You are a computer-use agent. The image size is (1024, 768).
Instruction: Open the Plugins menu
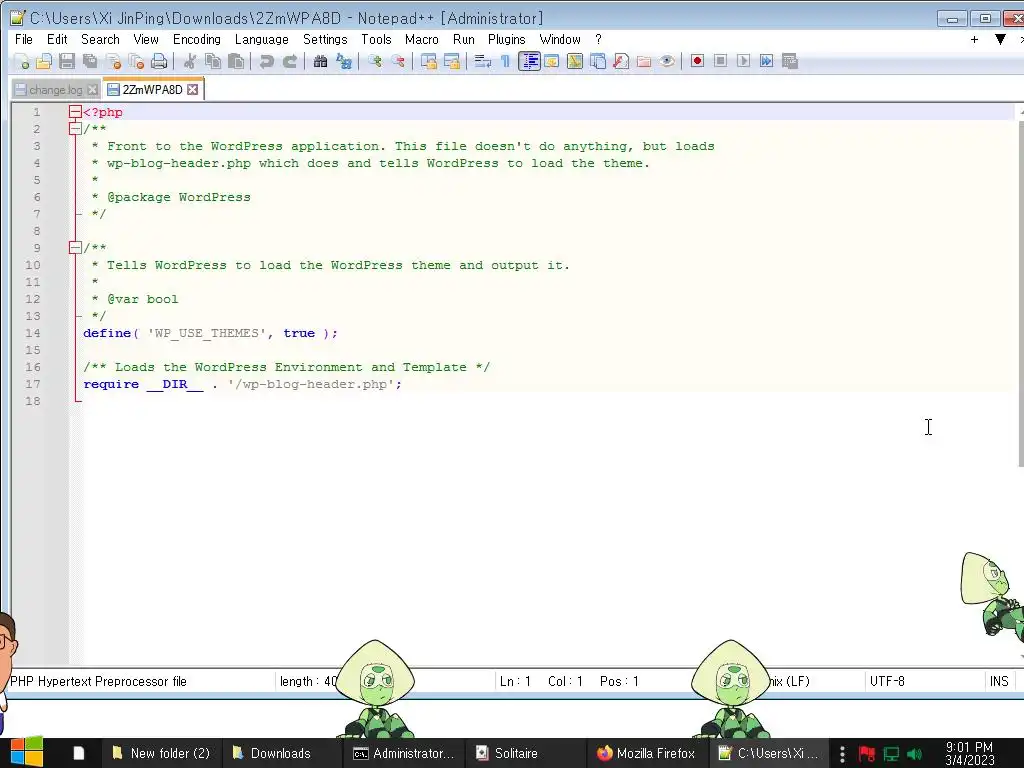(x=506, y=39)
